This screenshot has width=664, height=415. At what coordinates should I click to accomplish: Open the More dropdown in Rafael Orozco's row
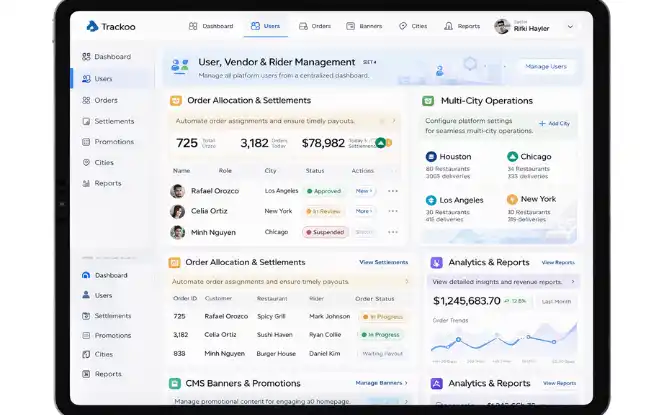(364, 191)
